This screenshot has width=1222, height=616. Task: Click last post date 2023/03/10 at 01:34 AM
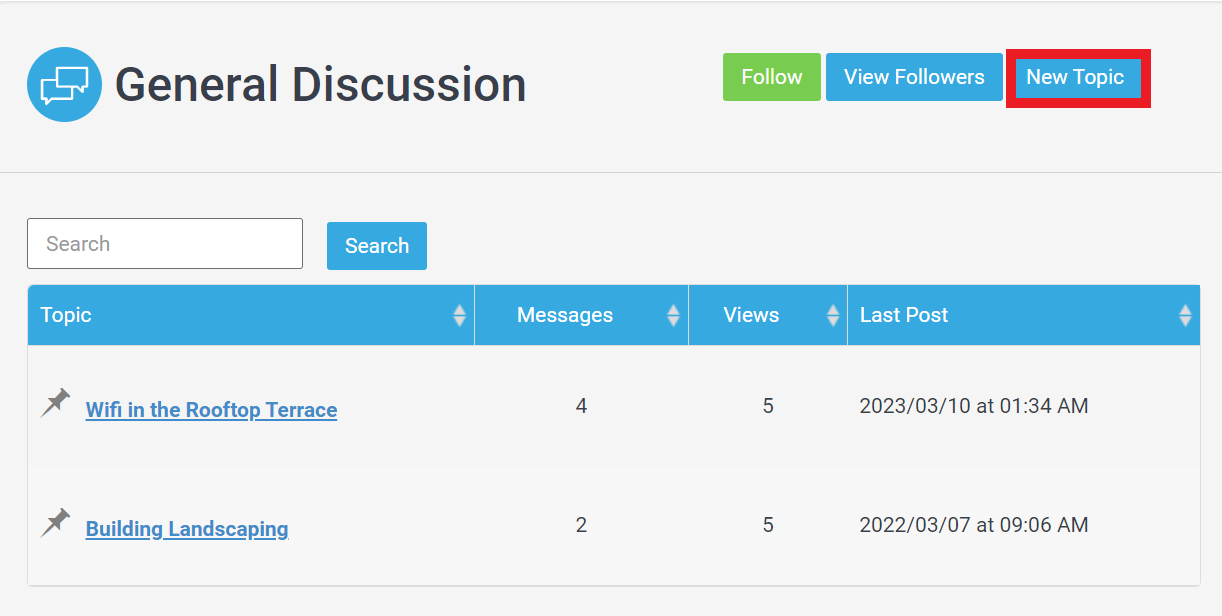tap(974, 406)
